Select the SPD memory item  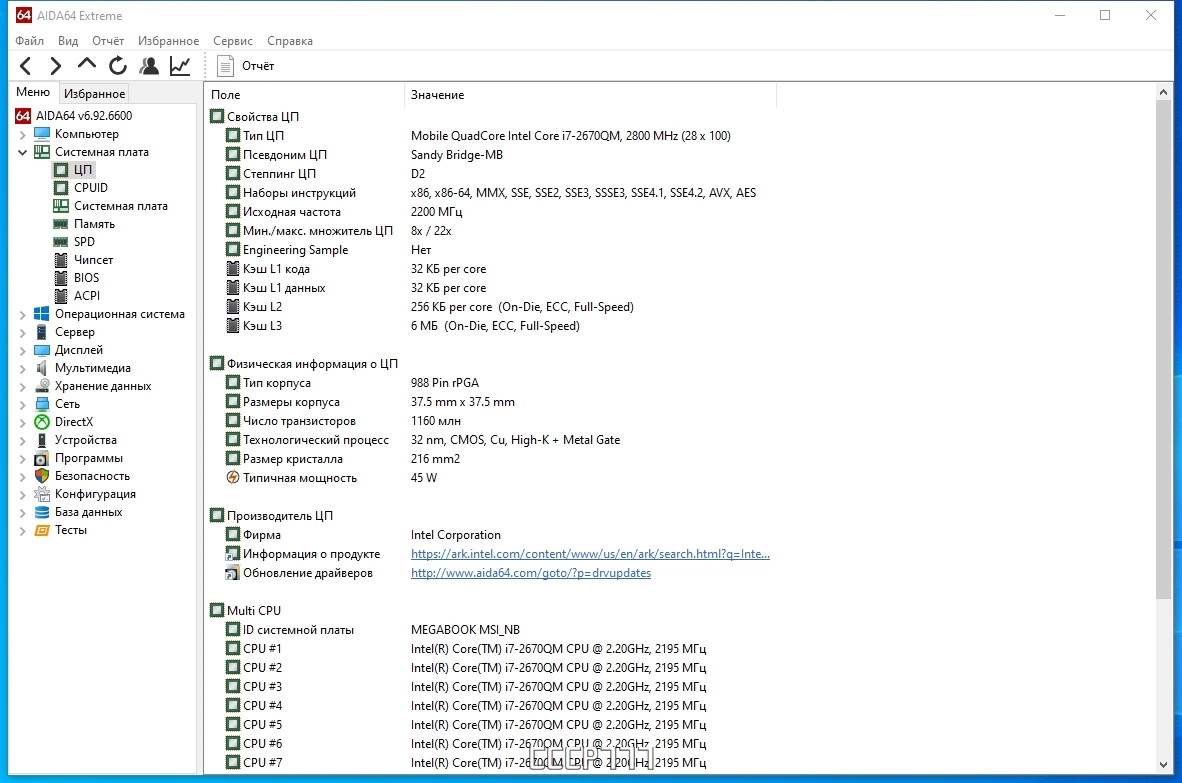[84, 242]
